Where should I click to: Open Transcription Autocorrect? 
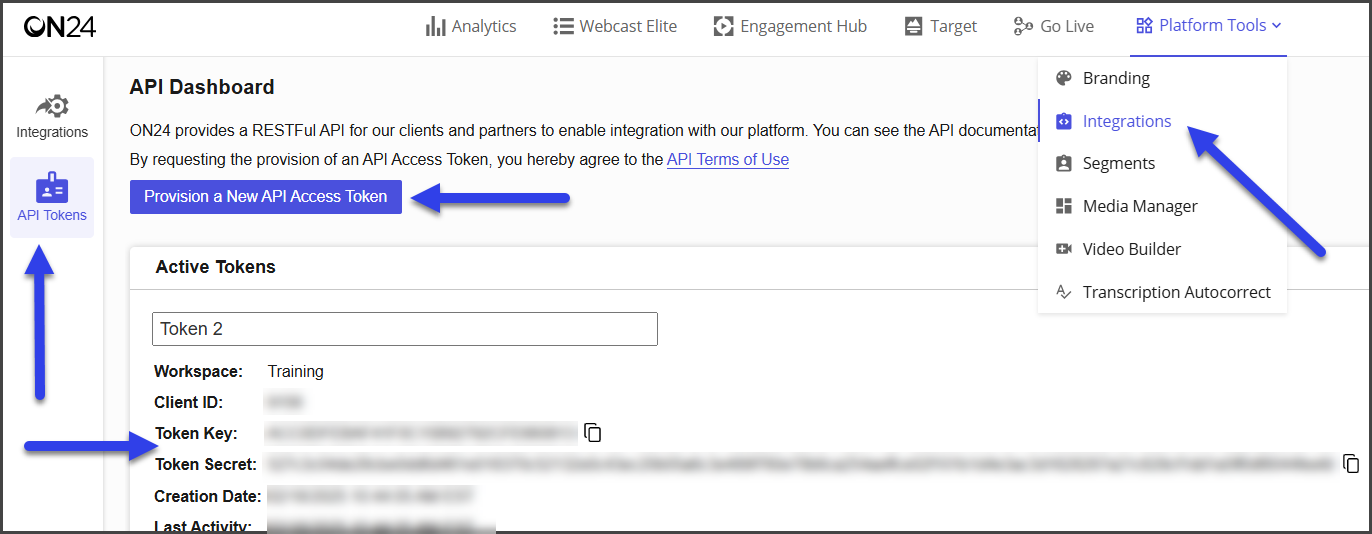coord(1163,292)
